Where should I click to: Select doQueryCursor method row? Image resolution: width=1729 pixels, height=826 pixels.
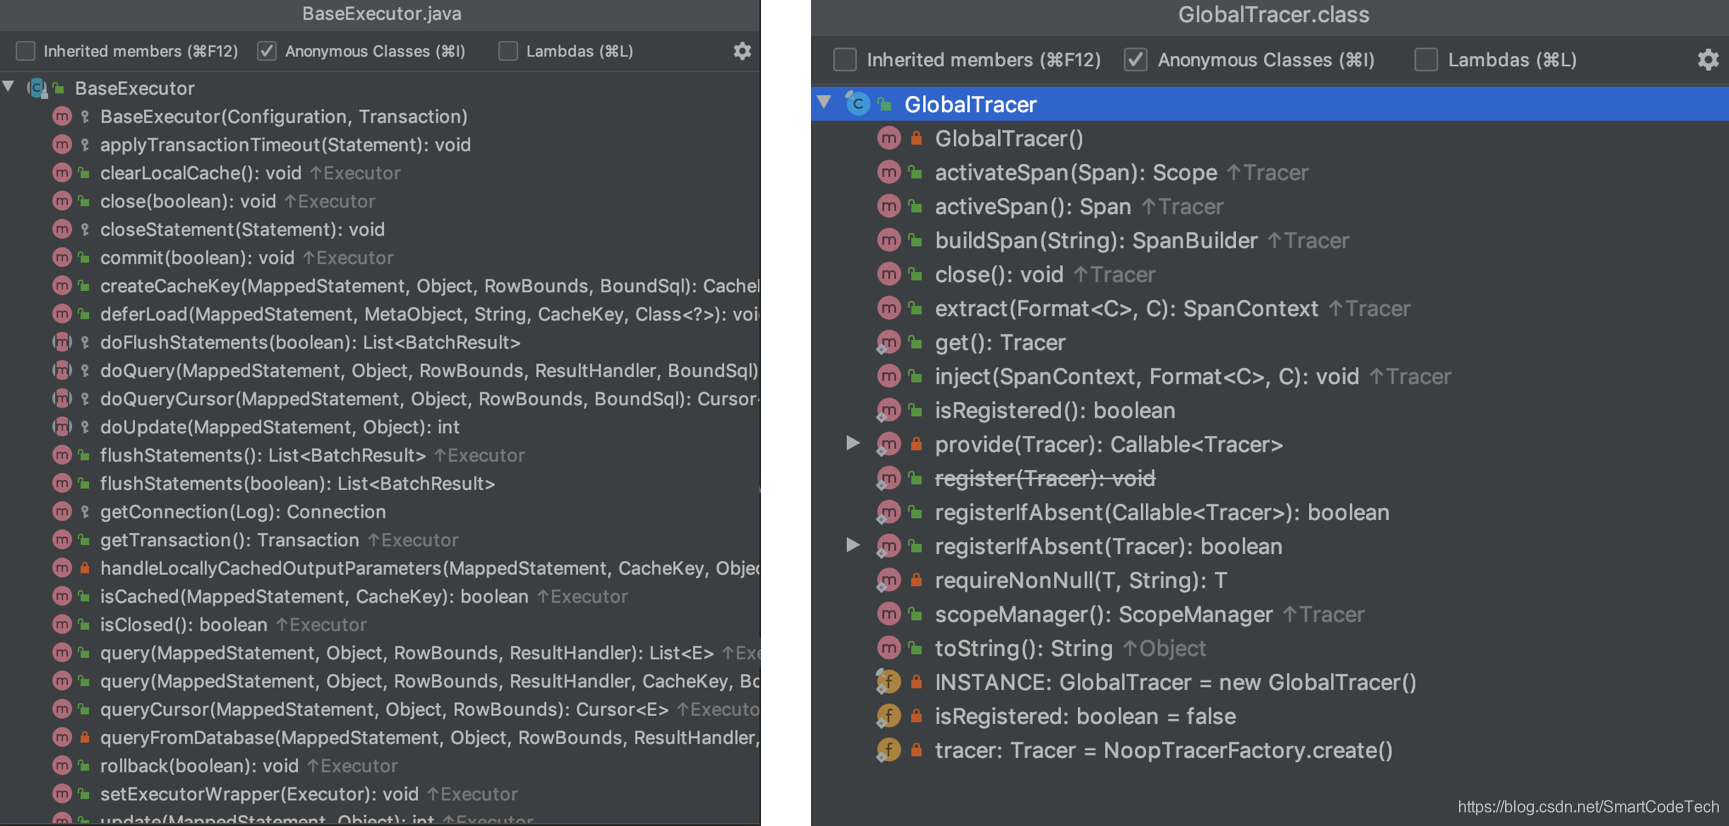380,399
